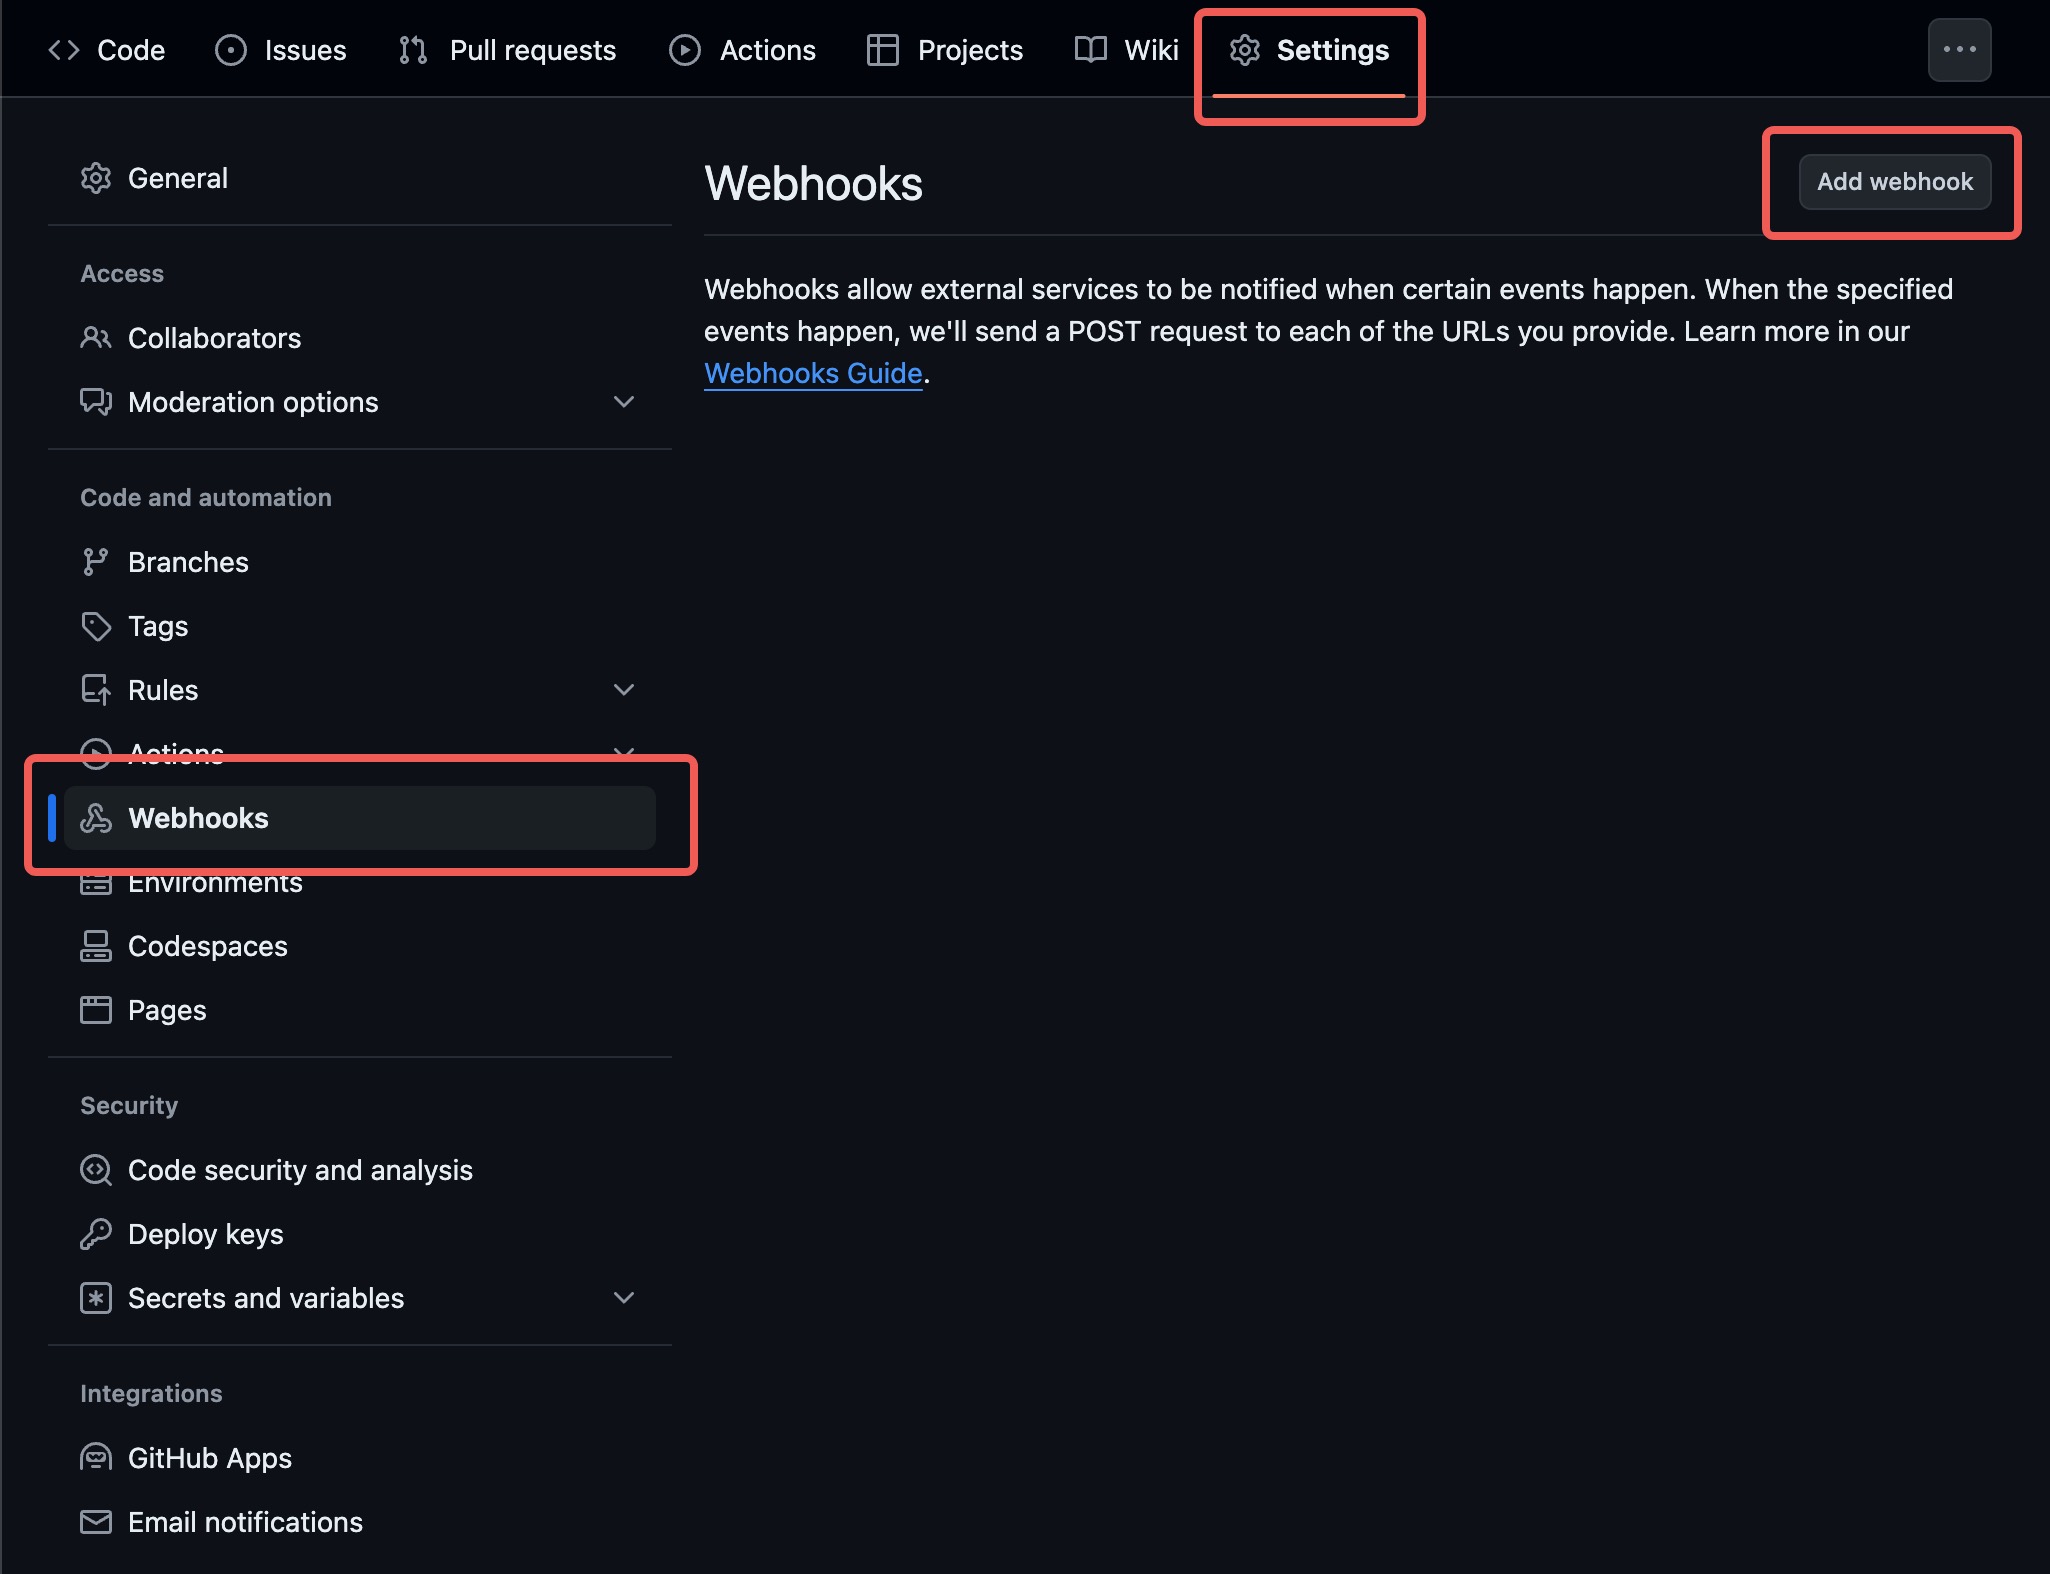2050x1574 pixels.
Task: Click the Settings gear icon in top navigation
Action: [1245, 50]
